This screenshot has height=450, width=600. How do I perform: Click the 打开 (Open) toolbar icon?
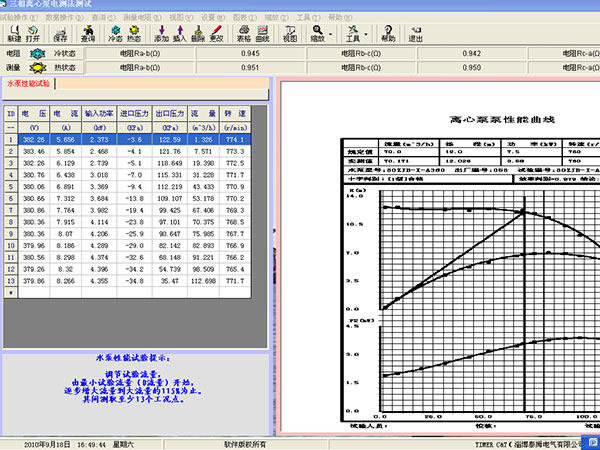pos(34,33)
